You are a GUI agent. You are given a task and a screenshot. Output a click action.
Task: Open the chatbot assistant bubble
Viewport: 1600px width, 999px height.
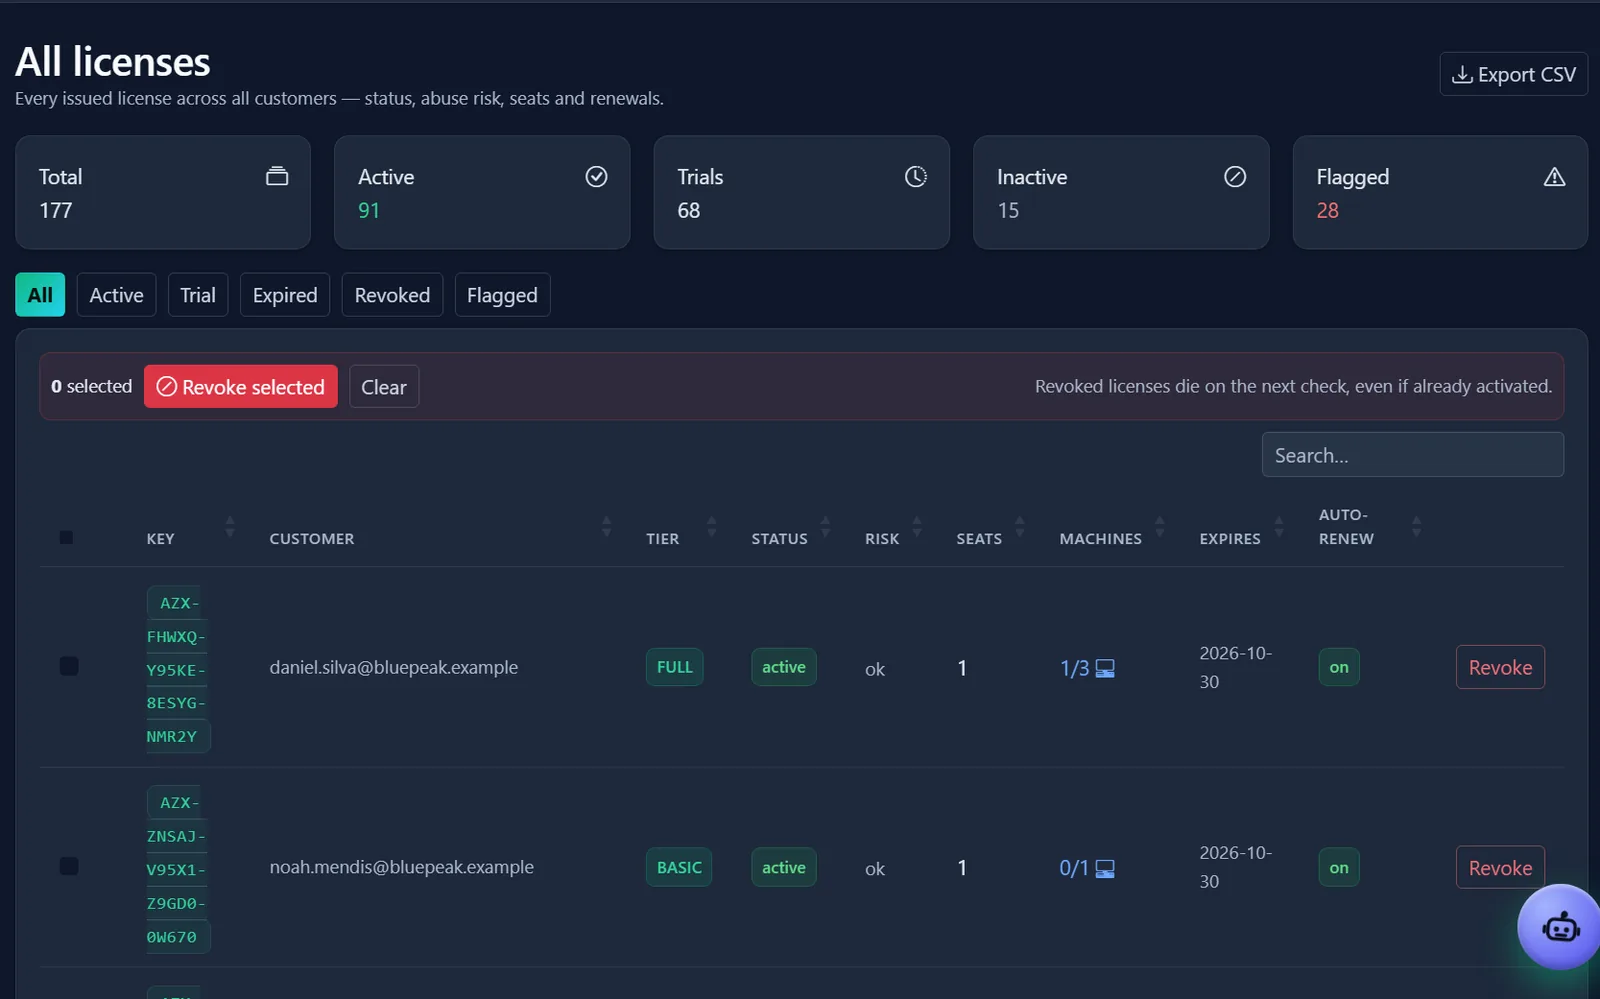1560,927
